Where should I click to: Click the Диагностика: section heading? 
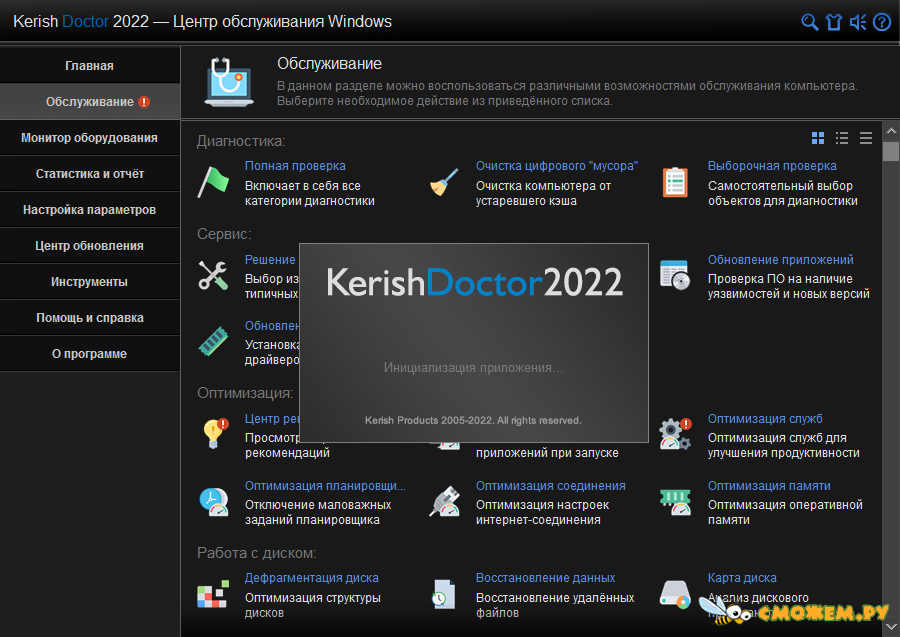[241, 141]
